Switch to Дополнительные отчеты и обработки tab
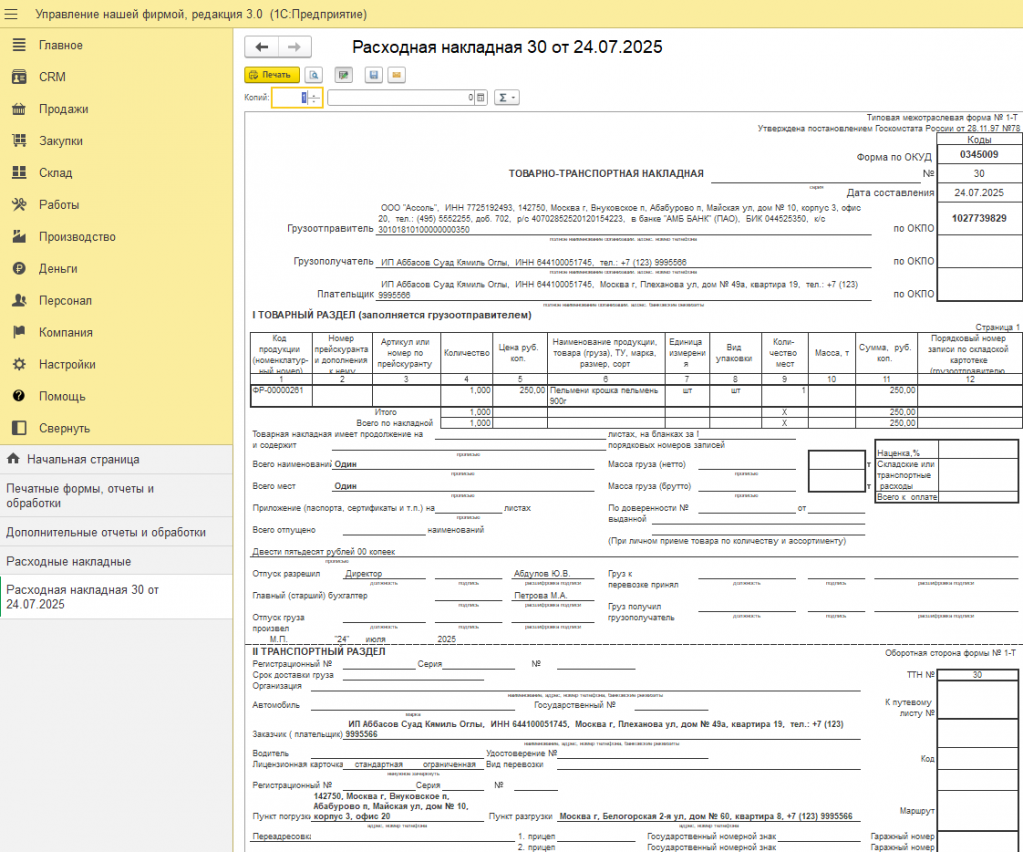 116,532
